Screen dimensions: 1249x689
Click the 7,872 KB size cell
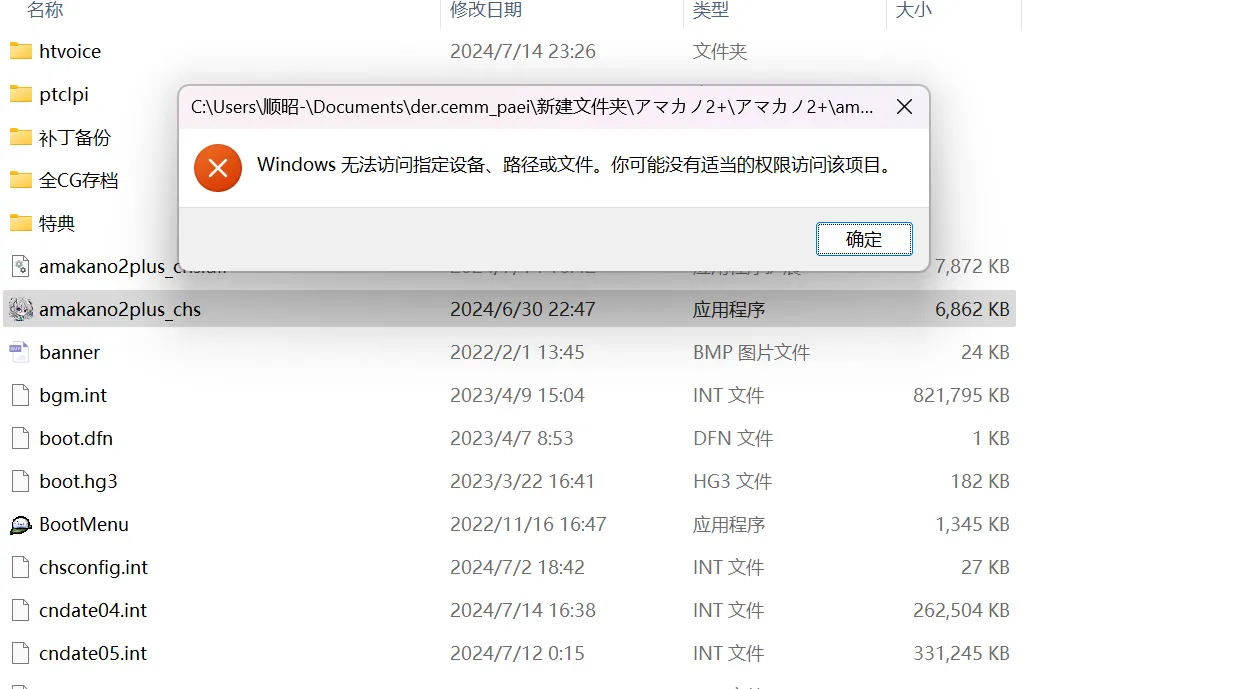(x=972, y=266)
